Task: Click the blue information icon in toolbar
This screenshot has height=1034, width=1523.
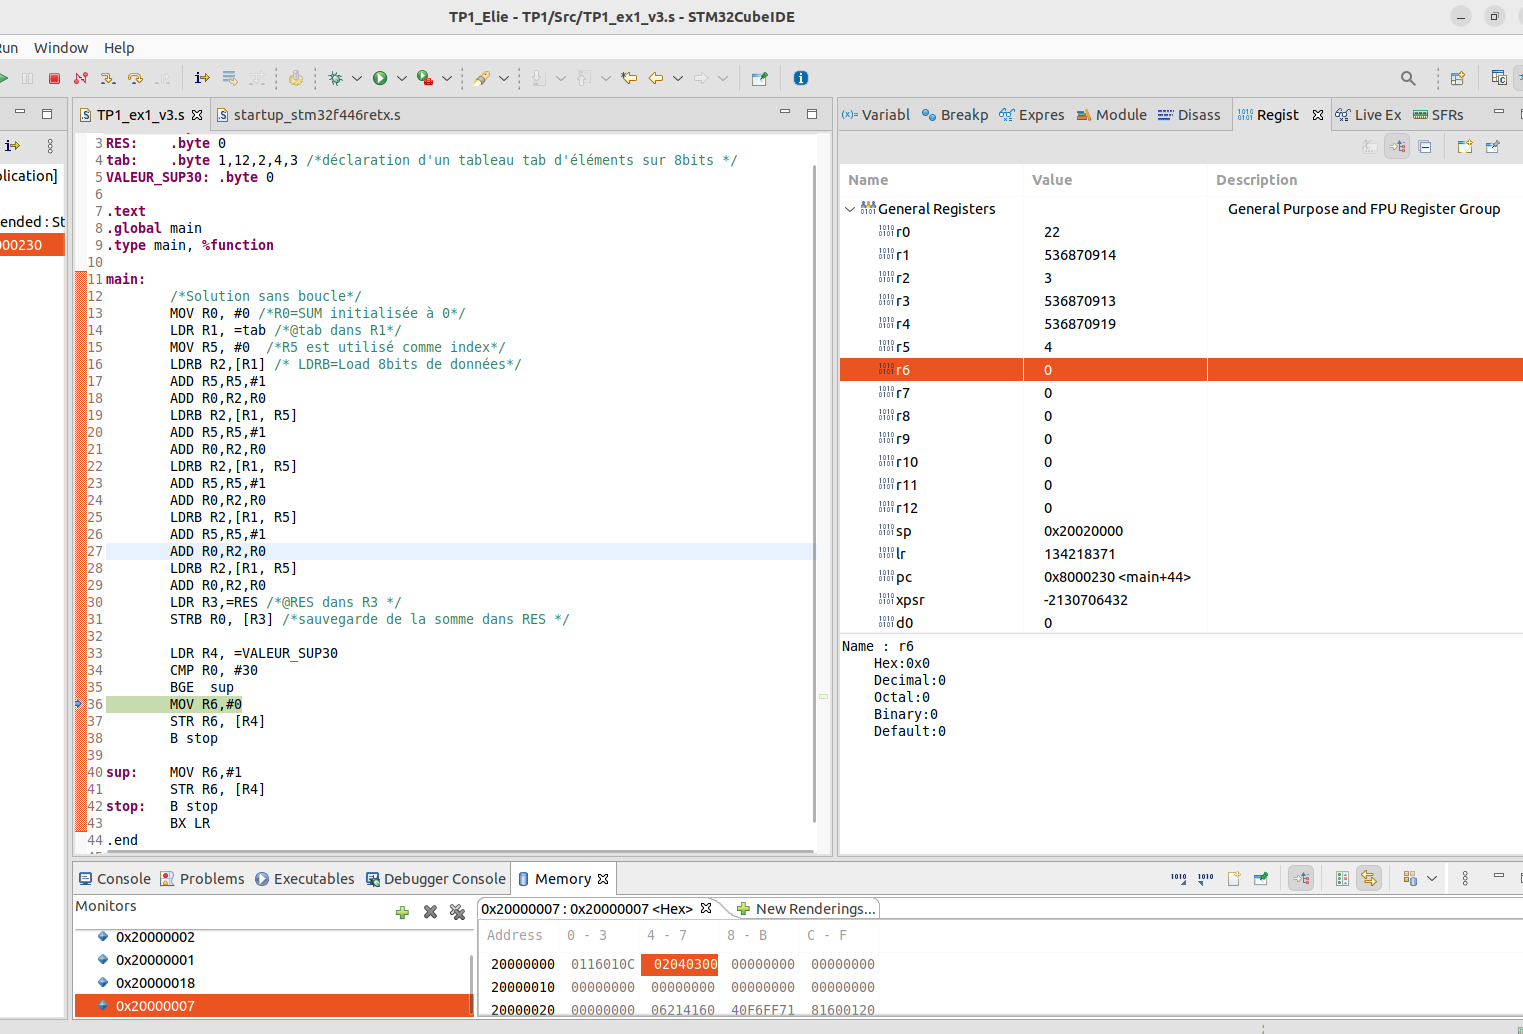Action: 800,78
